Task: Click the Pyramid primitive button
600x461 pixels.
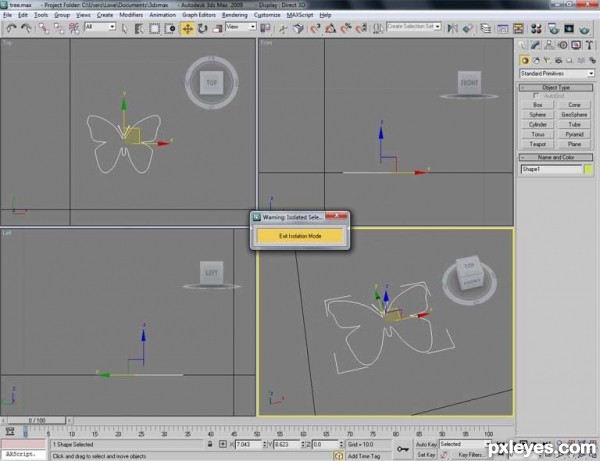Action: point(574,134)
